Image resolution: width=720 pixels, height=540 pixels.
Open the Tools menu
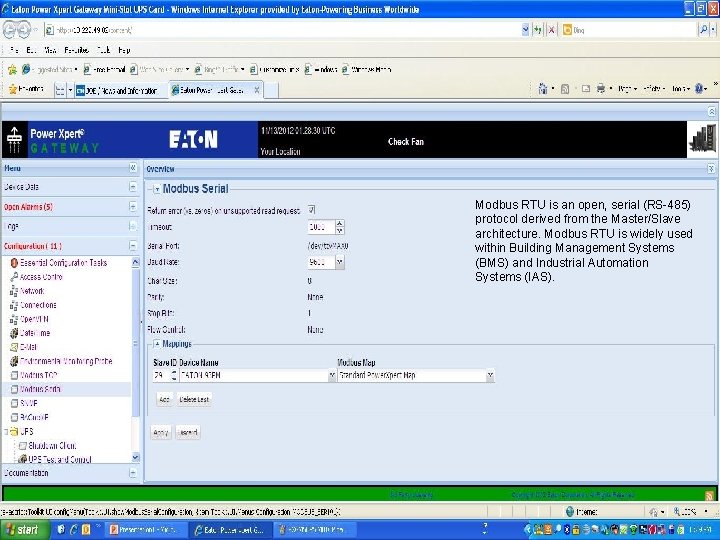[x=103, y=50]
